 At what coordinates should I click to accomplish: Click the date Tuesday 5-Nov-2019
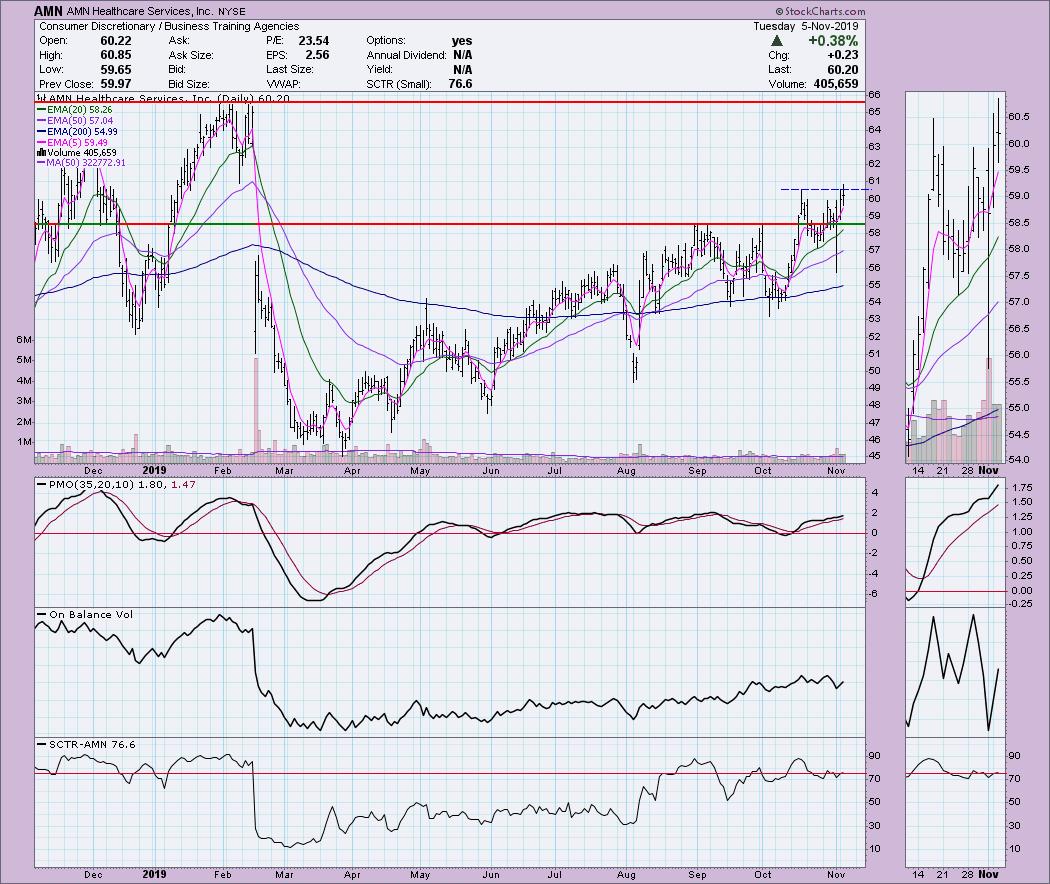point(806,26)
